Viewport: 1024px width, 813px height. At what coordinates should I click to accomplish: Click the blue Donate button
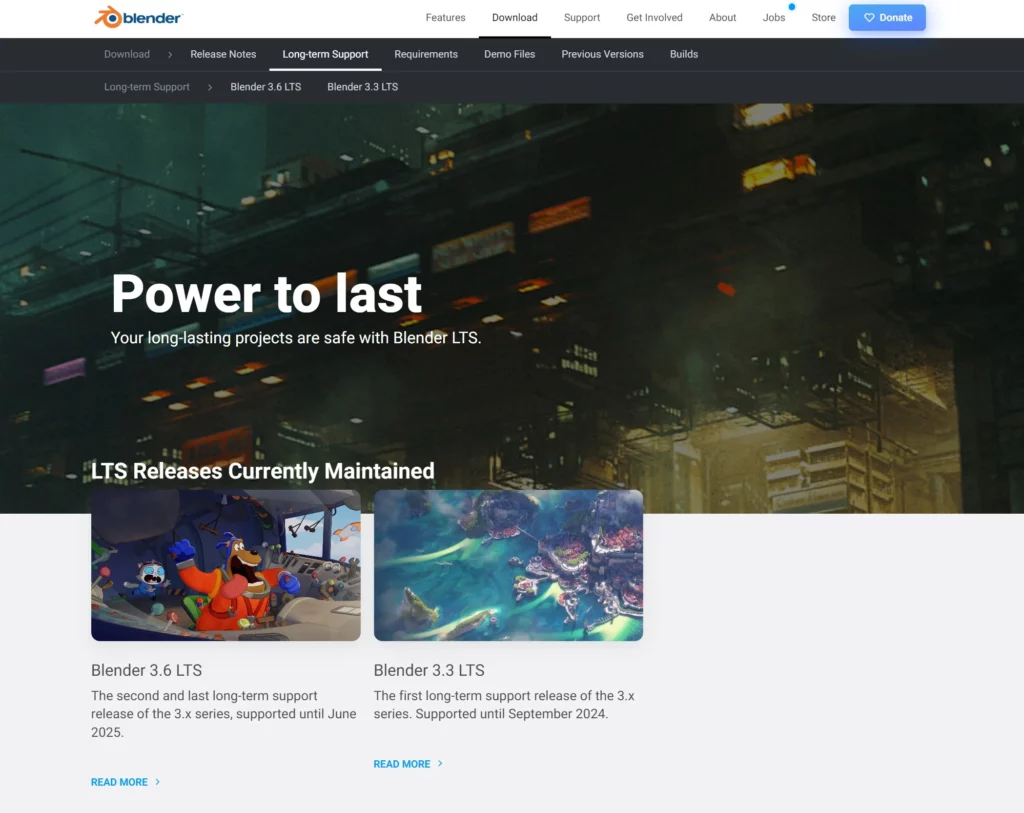(887, 18)
